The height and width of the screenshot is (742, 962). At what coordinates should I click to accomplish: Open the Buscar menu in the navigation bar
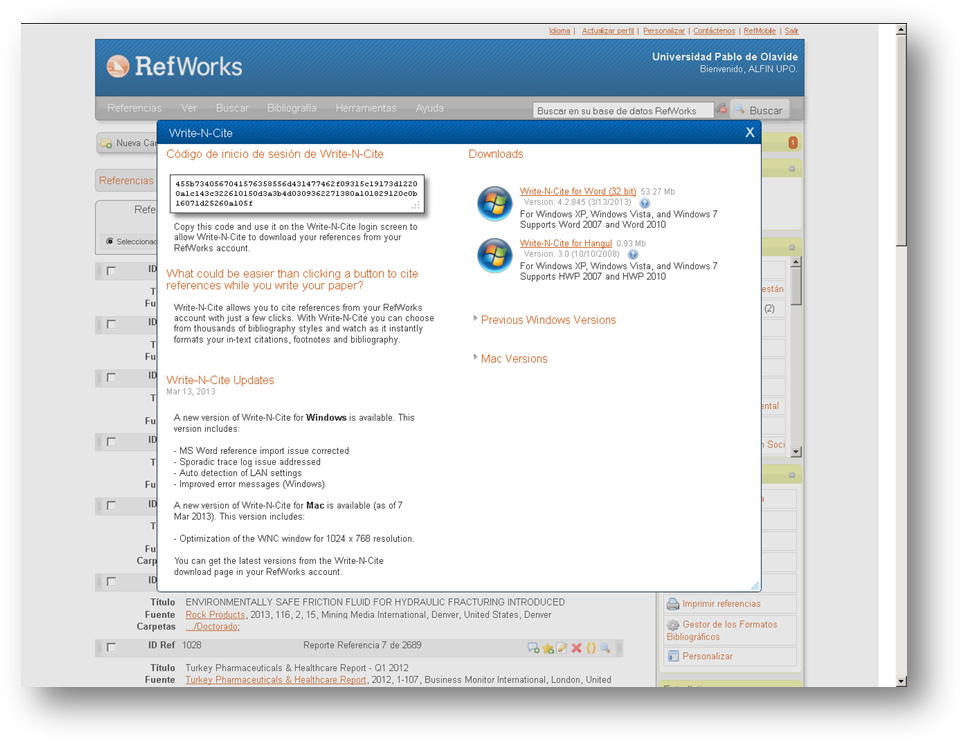click(232, 108)
